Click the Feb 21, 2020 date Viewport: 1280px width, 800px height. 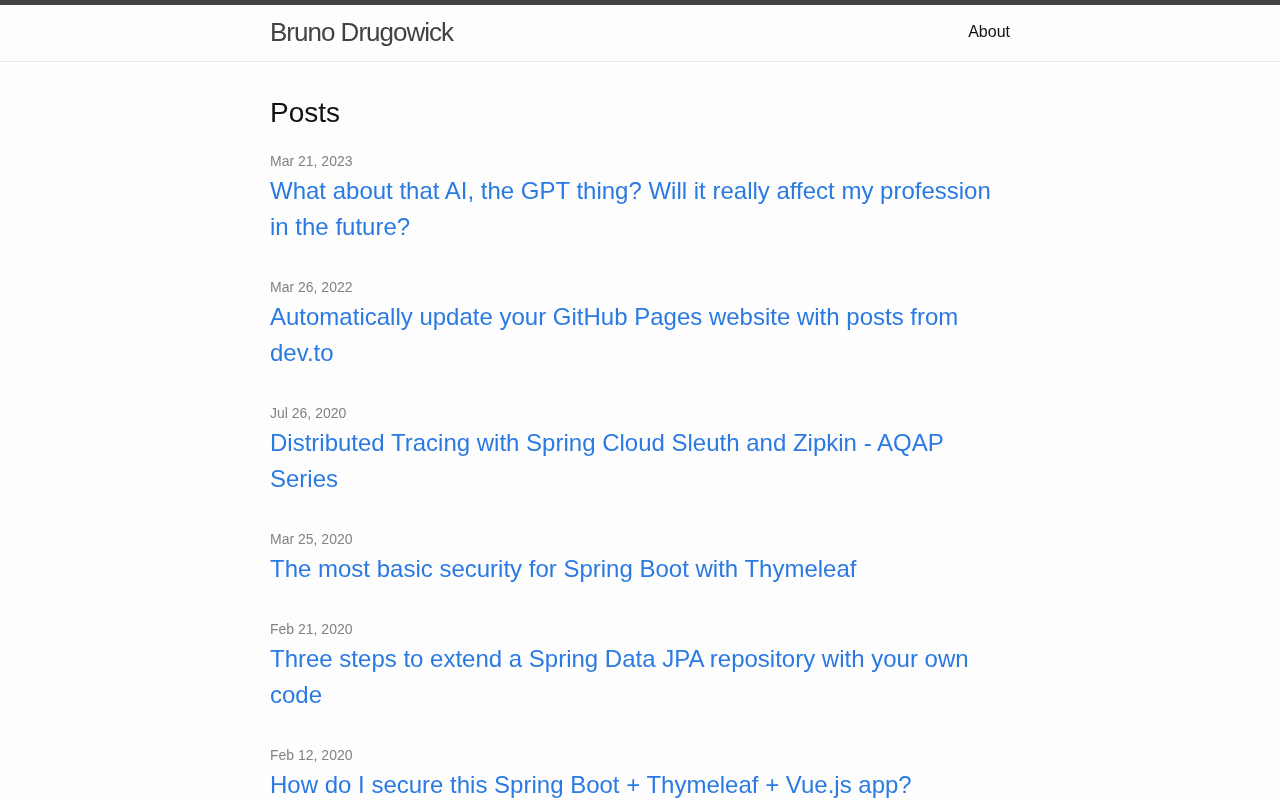[x=311, y=629]
